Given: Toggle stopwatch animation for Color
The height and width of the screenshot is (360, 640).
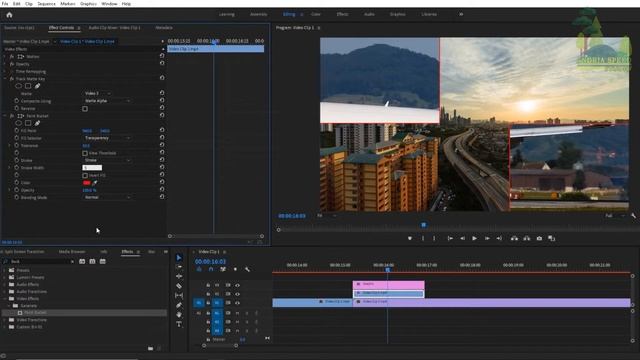Looking at the screenshot, I should pyautogui.click(x=17, y=182).
